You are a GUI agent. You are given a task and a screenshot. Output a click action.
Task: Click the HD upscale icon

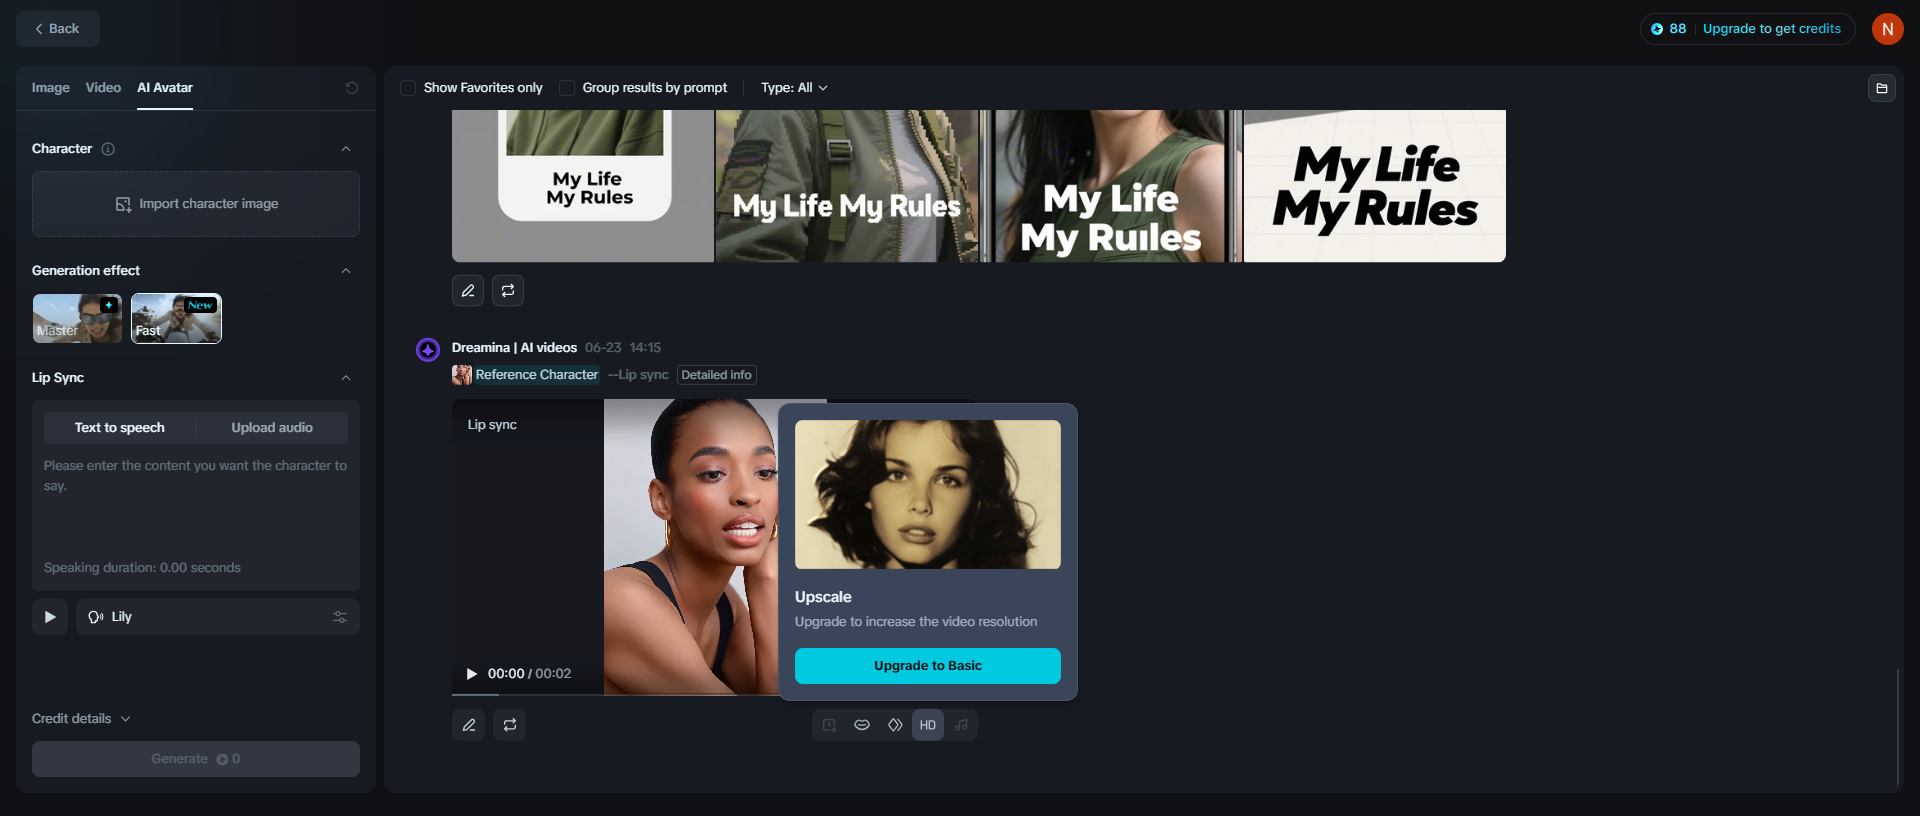point(928,725)
